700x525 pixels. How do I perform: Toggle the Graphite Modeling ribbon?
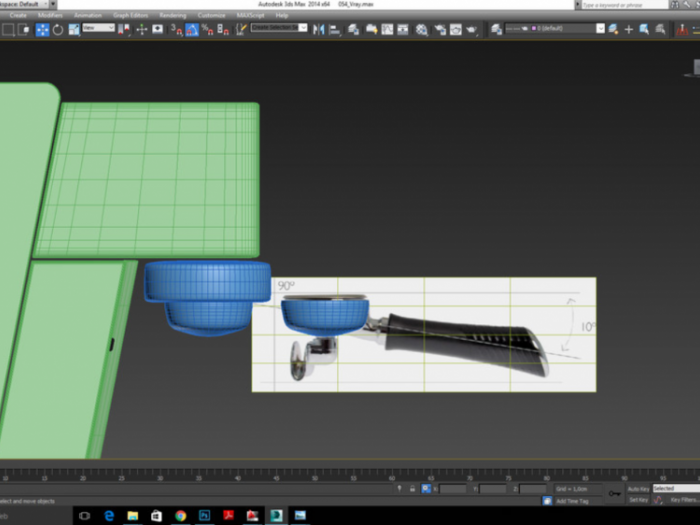(371, 30)
